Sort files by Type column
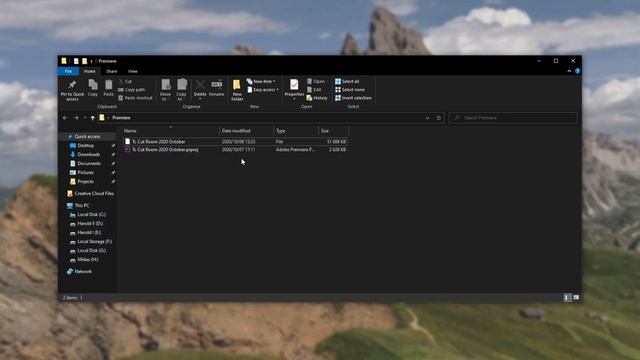The image size is (640, 360). pos(296,131)
